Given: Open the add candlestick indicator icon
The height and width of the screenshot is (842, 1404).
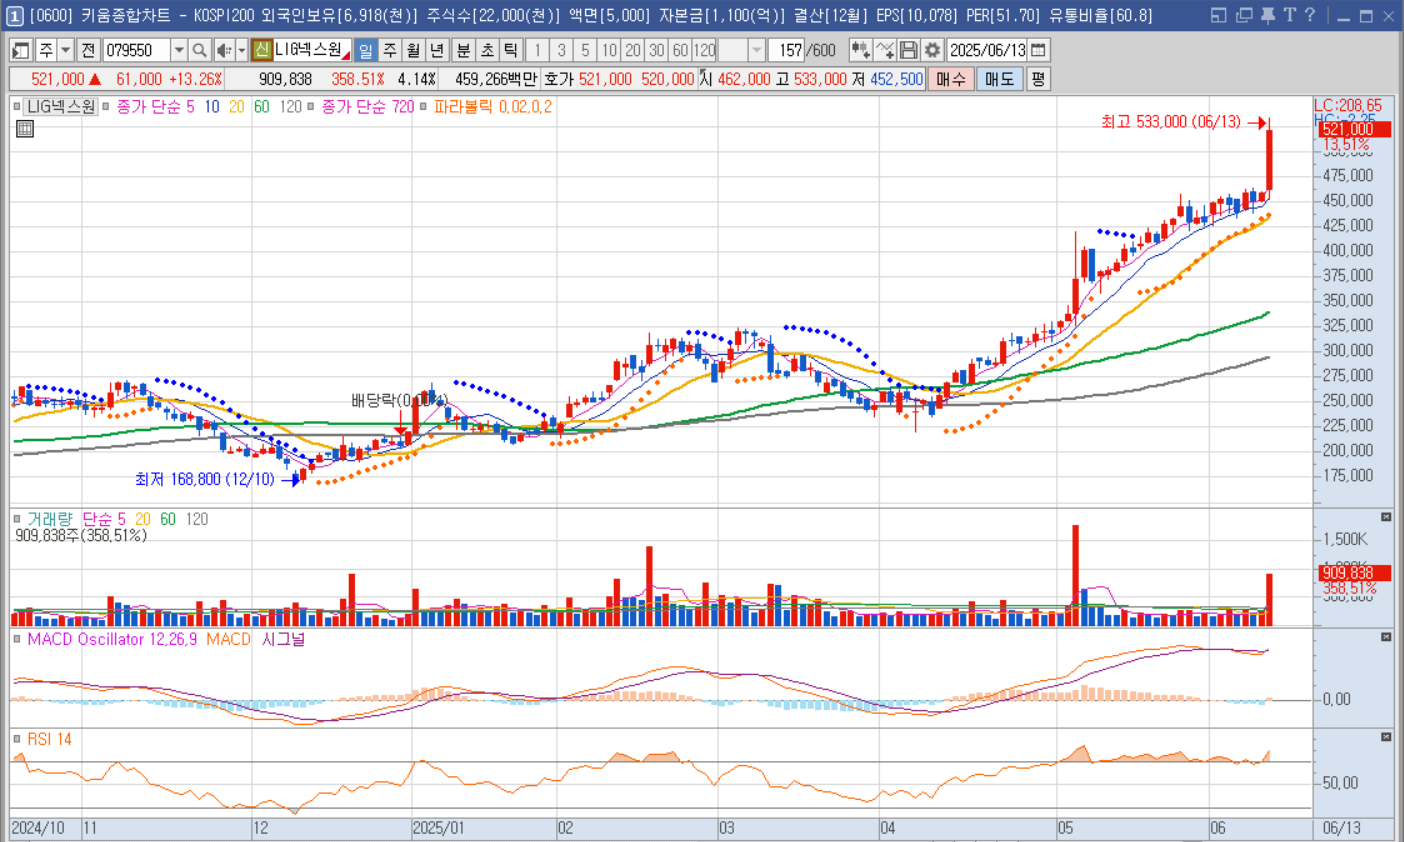Looking at the screenshot, I should pos(860,50).
